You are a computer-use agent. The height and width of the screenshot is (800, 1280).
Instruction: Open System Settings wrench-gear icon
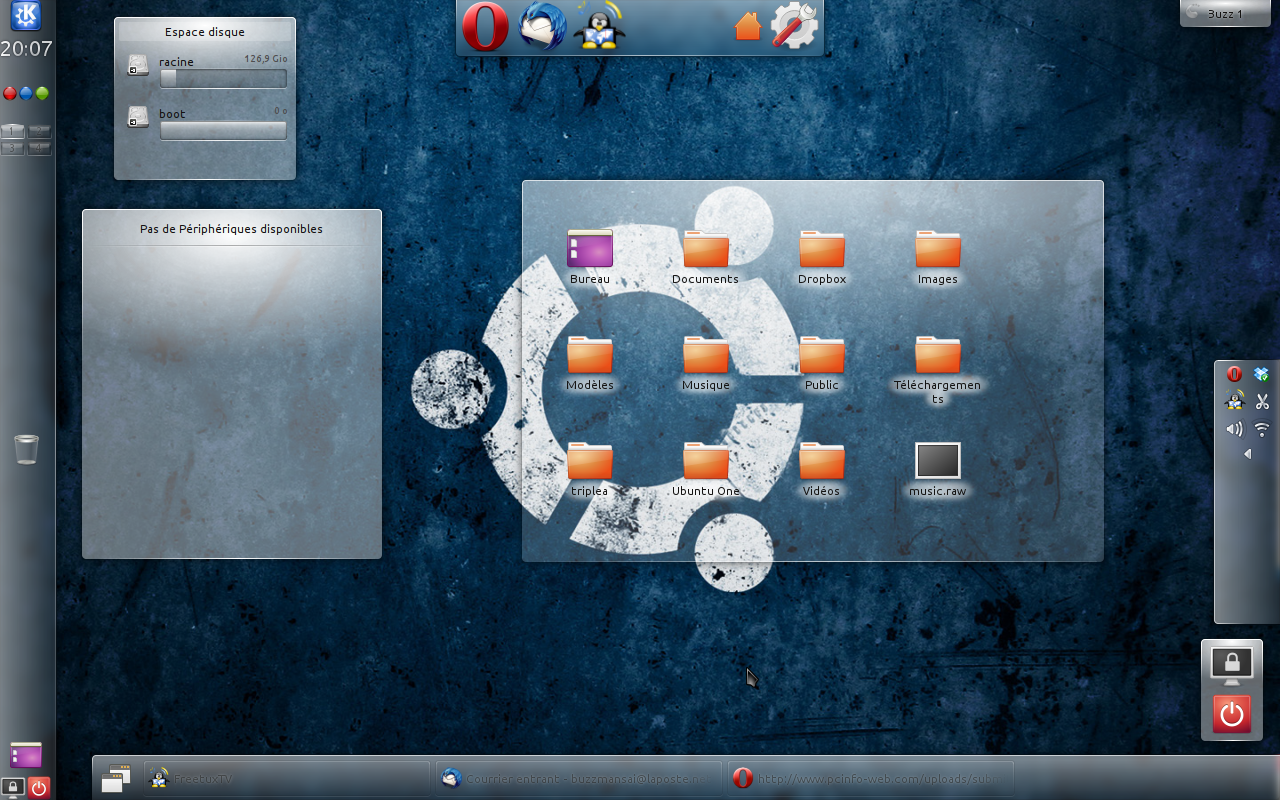pyautogui.click(x=795, y=26)
